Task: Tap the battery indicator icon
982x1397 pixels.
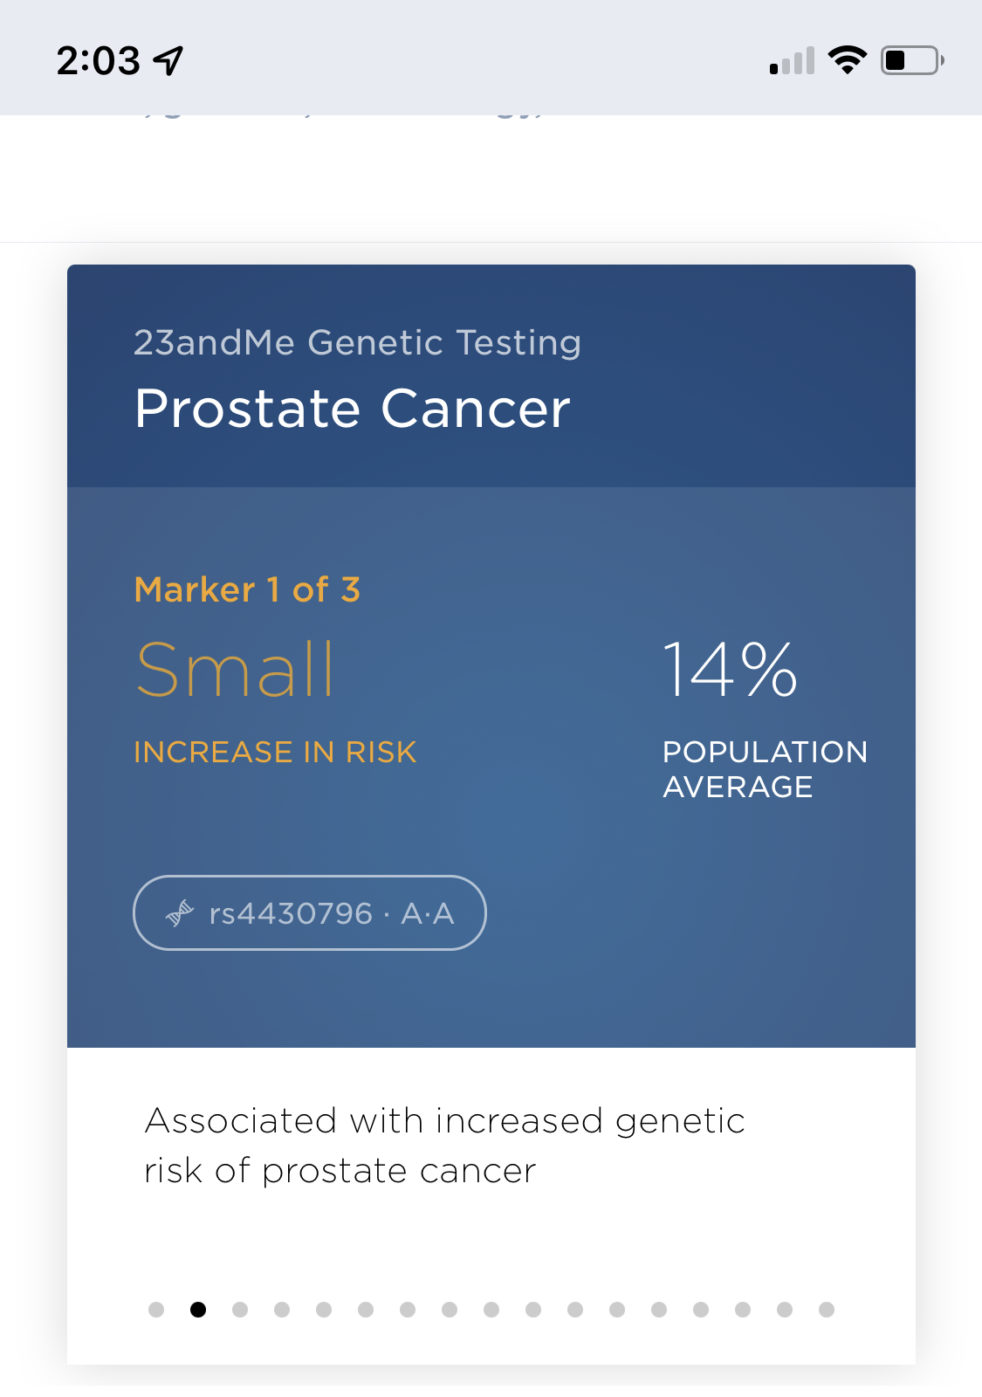Action: tap(911, 60)
